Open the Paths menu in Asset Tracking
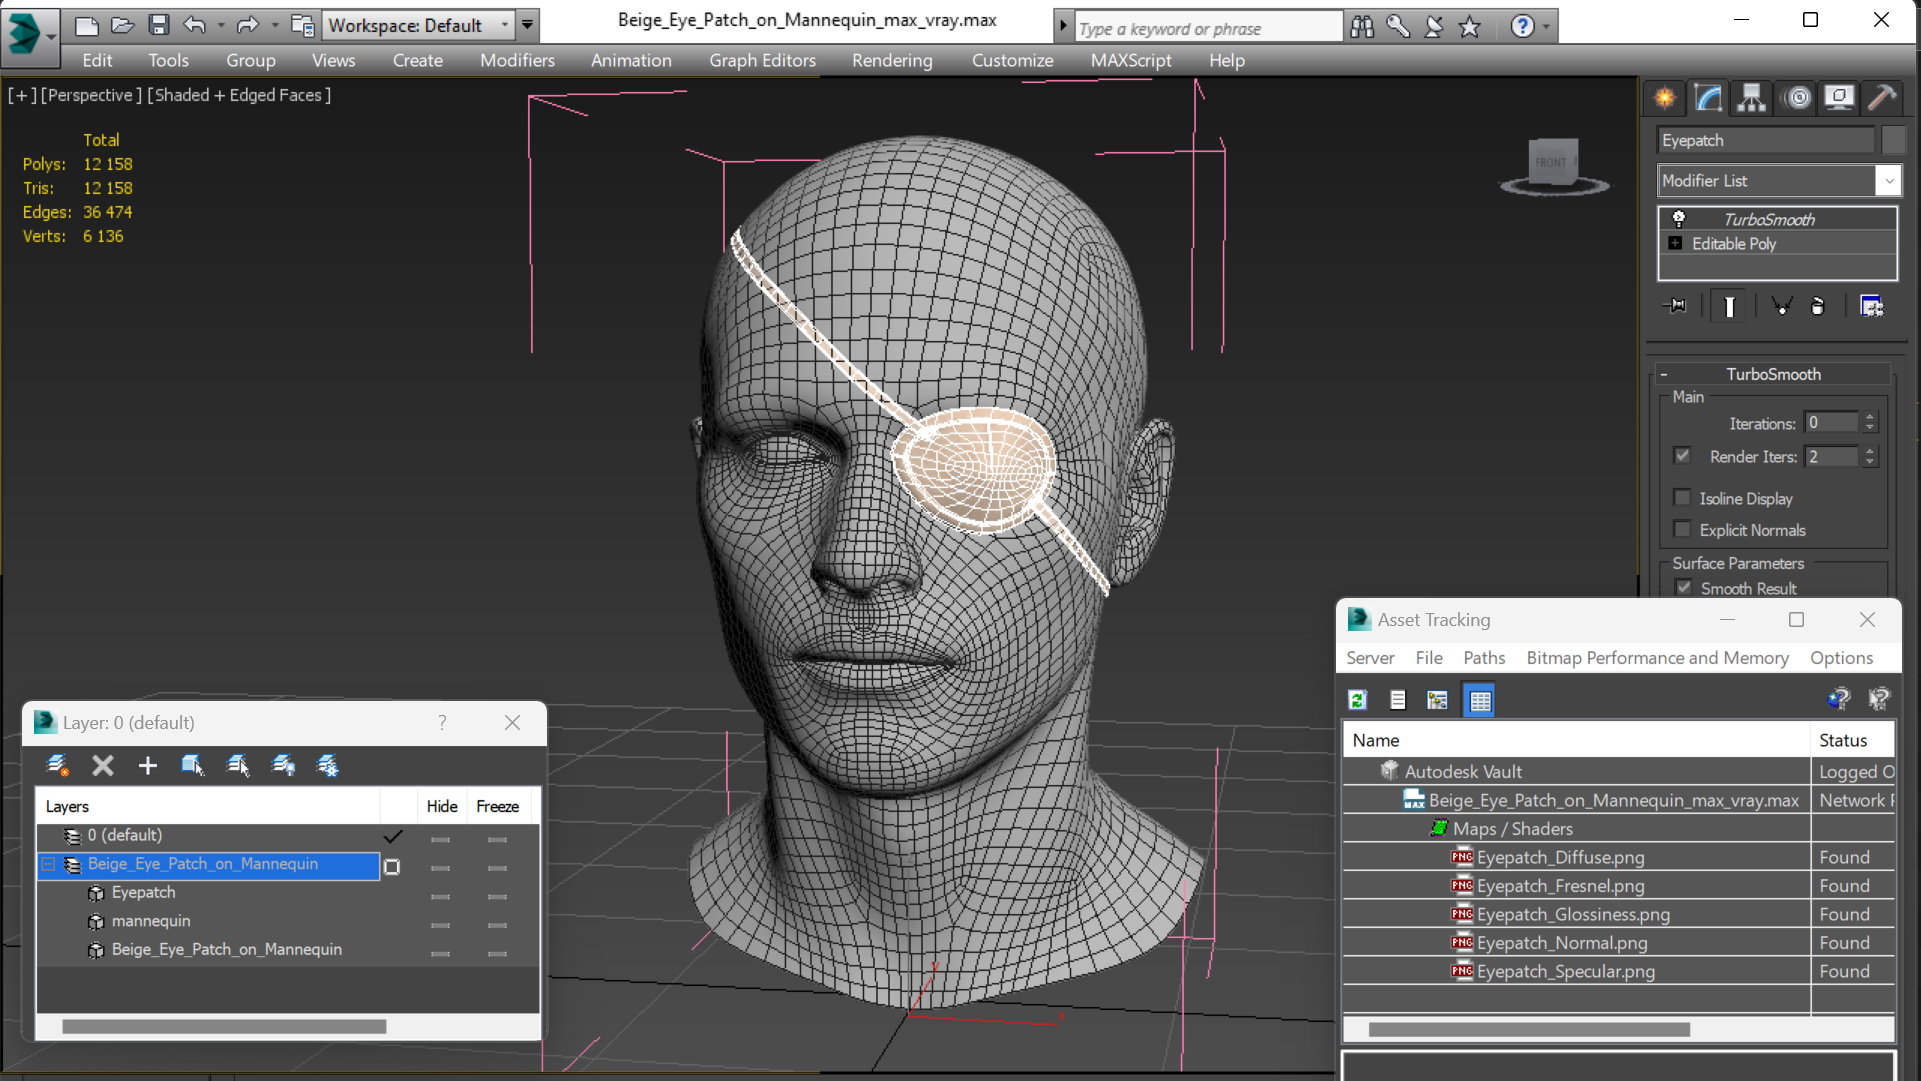Screen dimensions: 1921x1081 (x=1483, y=658)
